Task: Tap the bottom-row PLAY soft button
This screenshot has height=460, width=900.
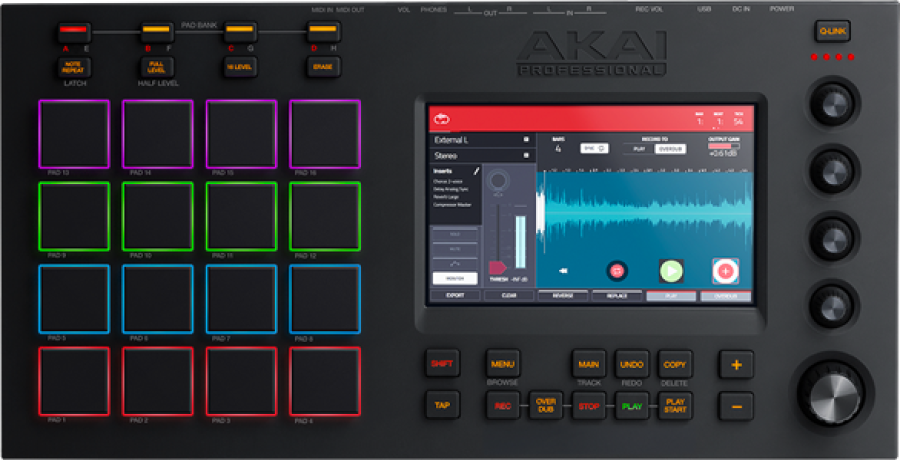Action: [671, 296]
